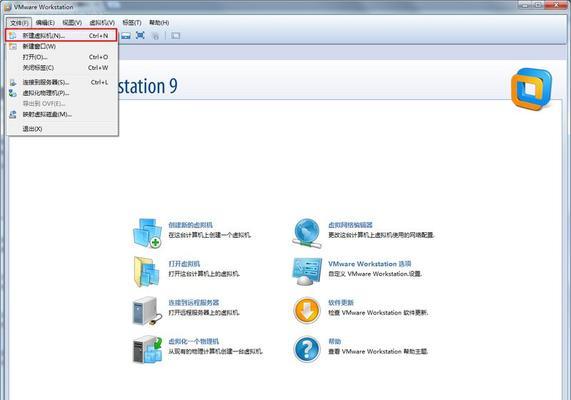Click text 检查 VMware Workstation 软件更新
Screen dimensions: 571x400
click(x=378, y=313)
